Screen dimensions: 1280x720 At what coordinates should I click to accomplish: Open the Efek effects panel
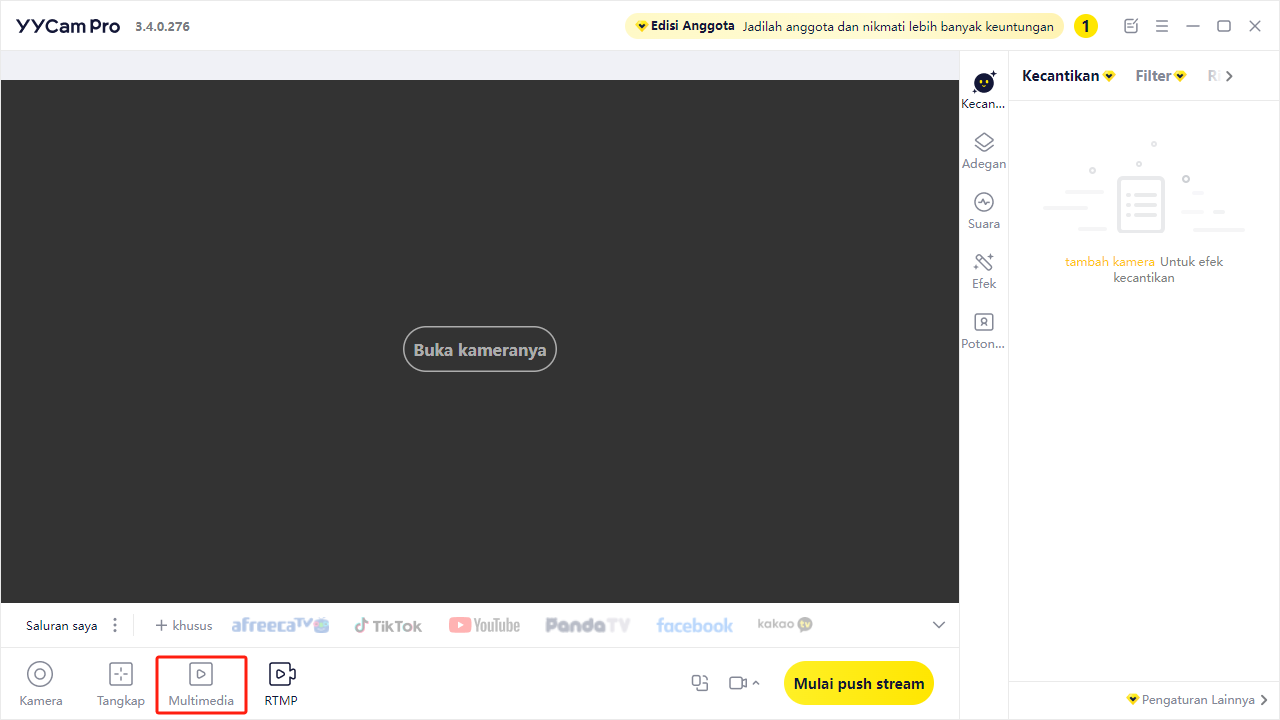click(984, 271)
